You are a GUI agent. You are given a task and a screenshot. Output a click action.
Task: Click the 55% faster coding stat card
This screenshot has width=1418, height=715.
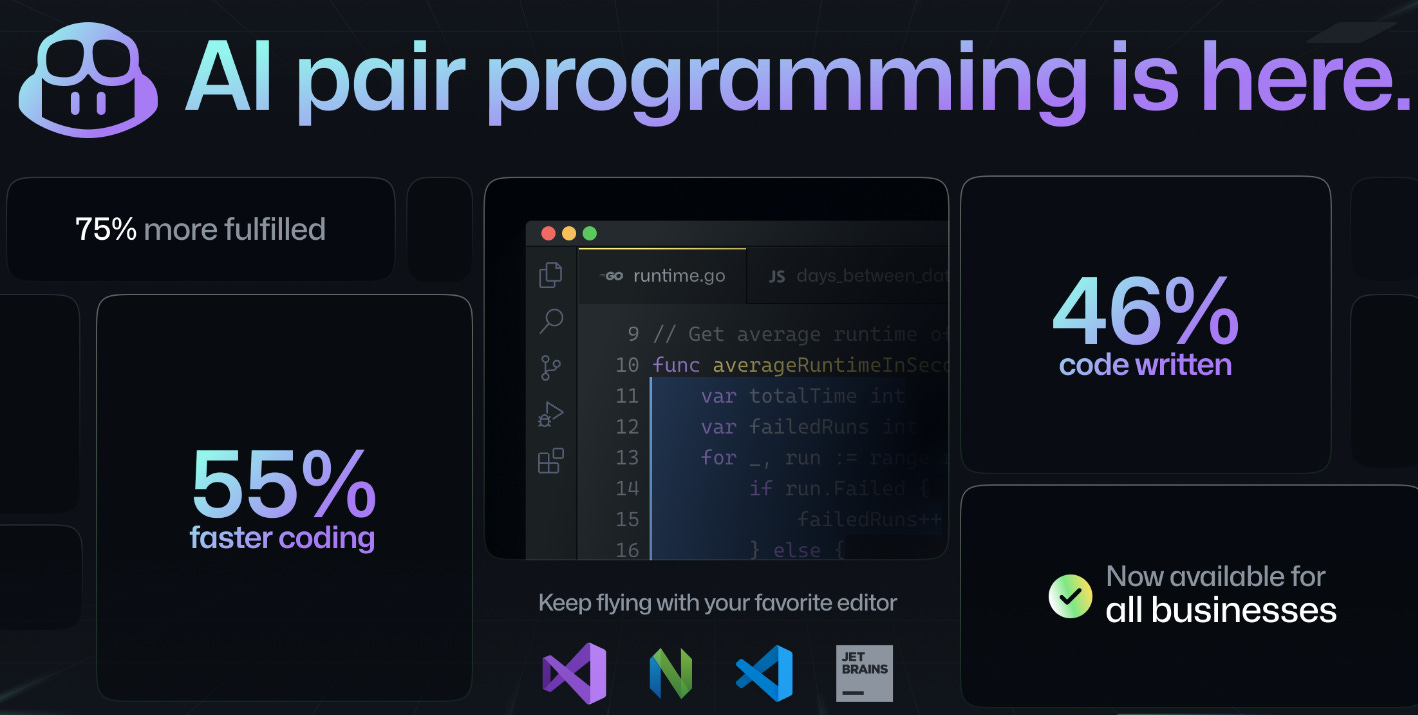(284, 497)
